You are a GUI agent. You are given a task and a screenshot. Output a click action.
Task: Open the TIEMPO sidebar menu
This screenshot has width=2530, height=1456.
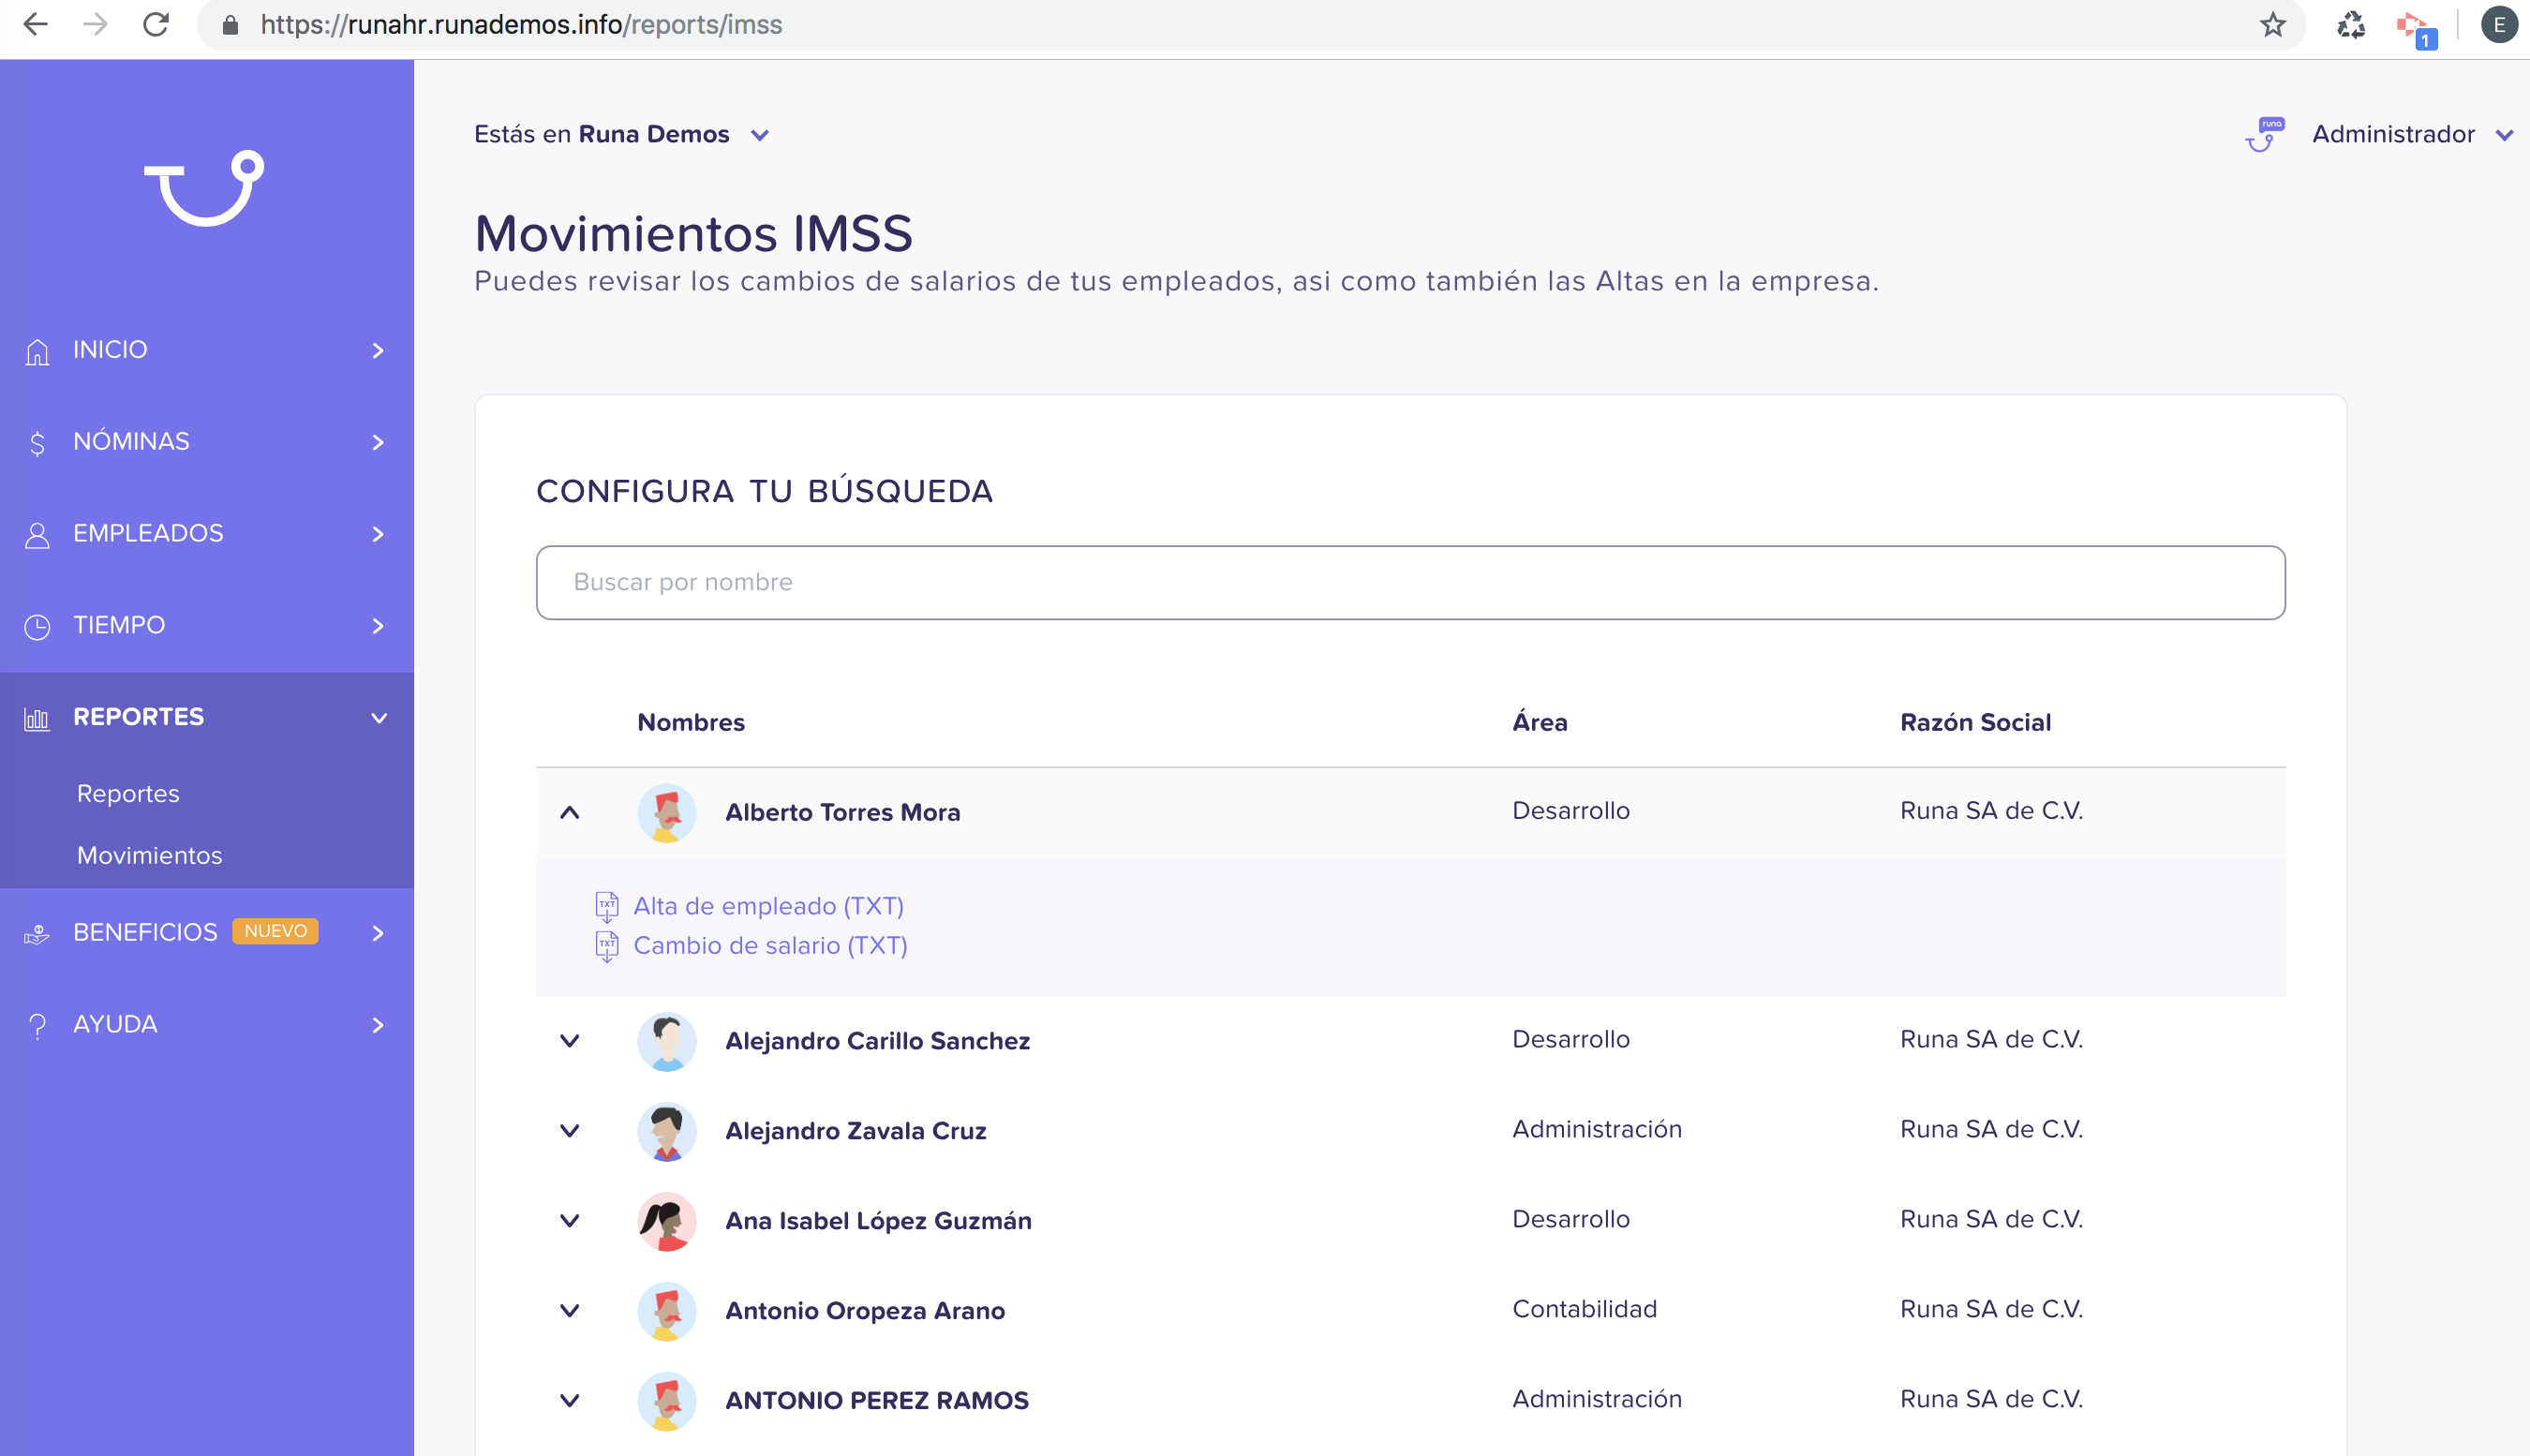pos(207,626)
